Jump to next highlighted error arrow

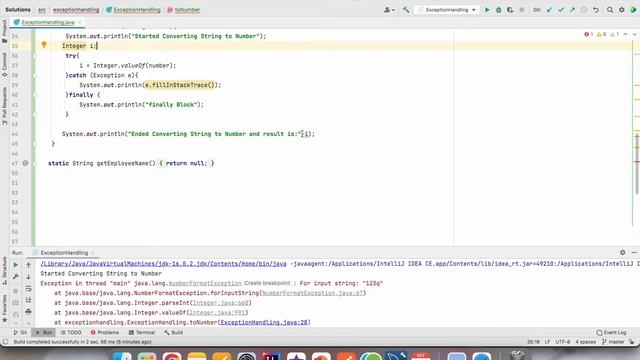[634, 35]
